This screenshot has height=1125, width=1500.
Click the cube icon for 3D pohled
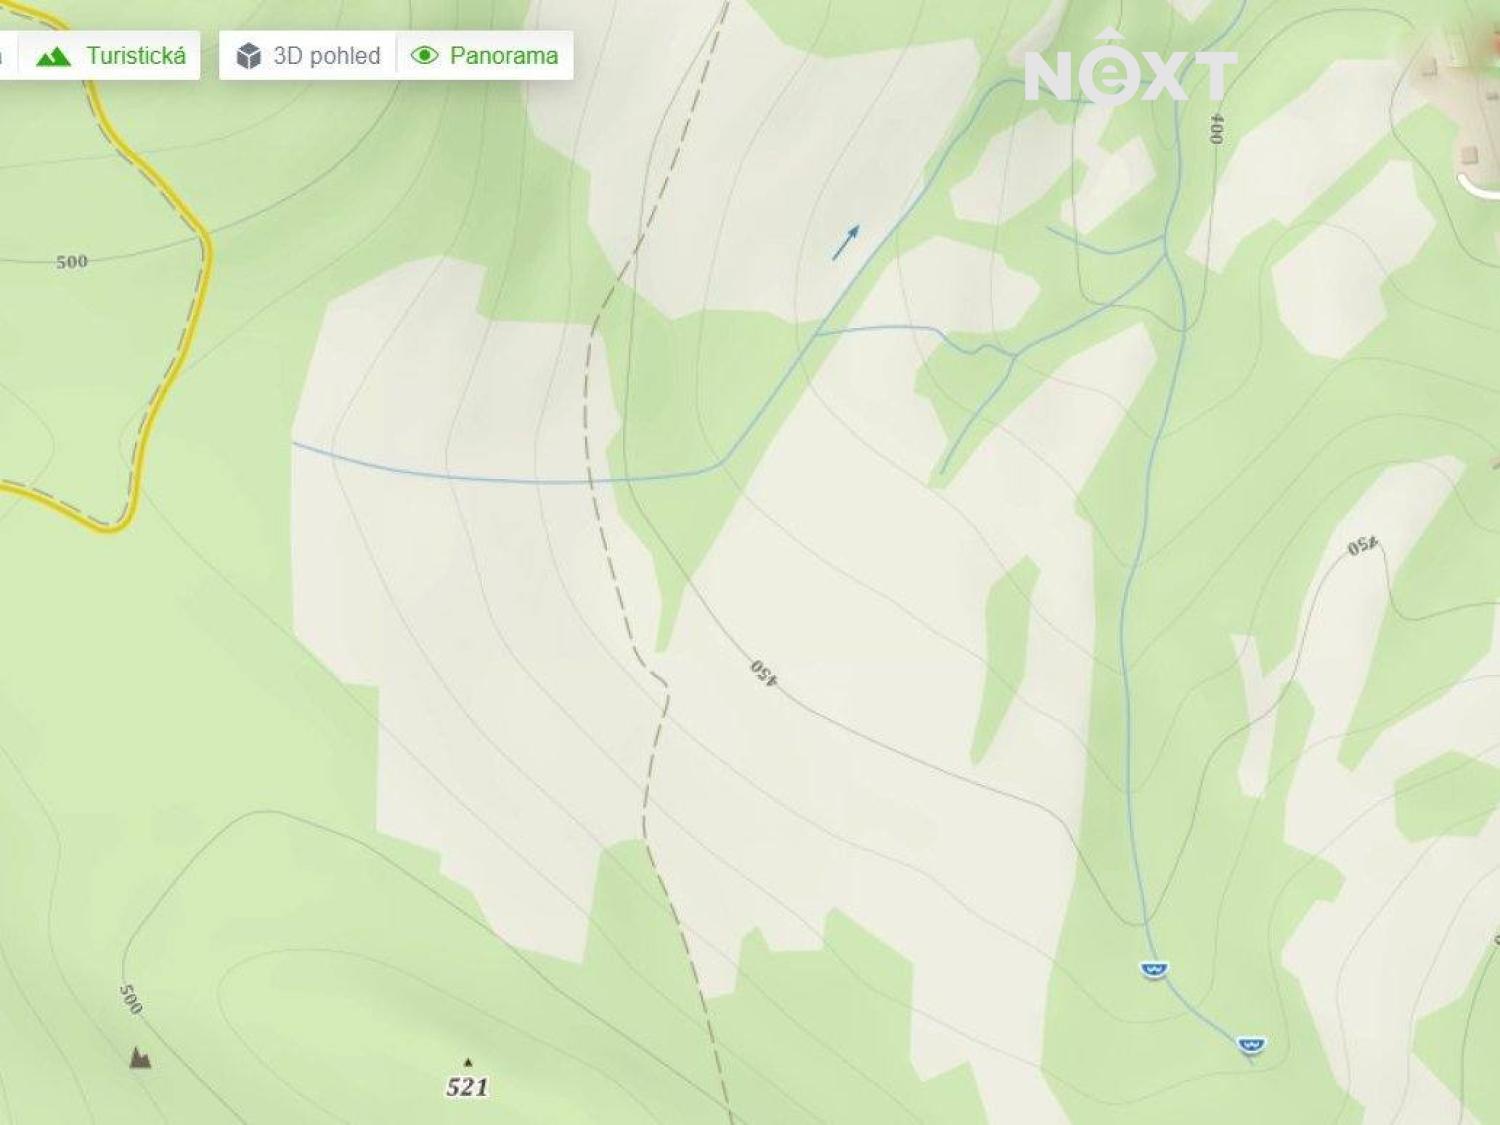point(248,56)
